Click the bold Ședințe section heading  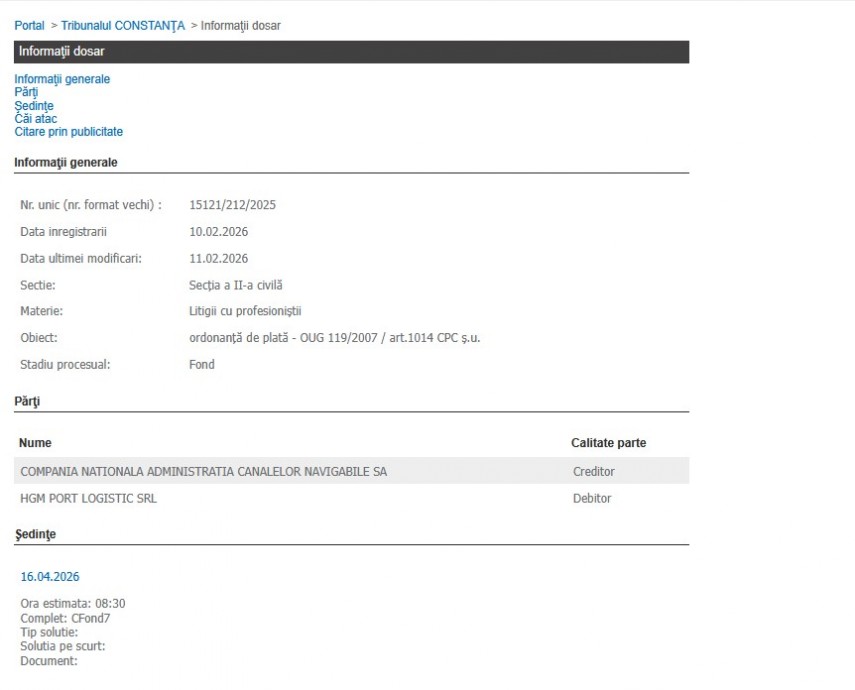35,534
